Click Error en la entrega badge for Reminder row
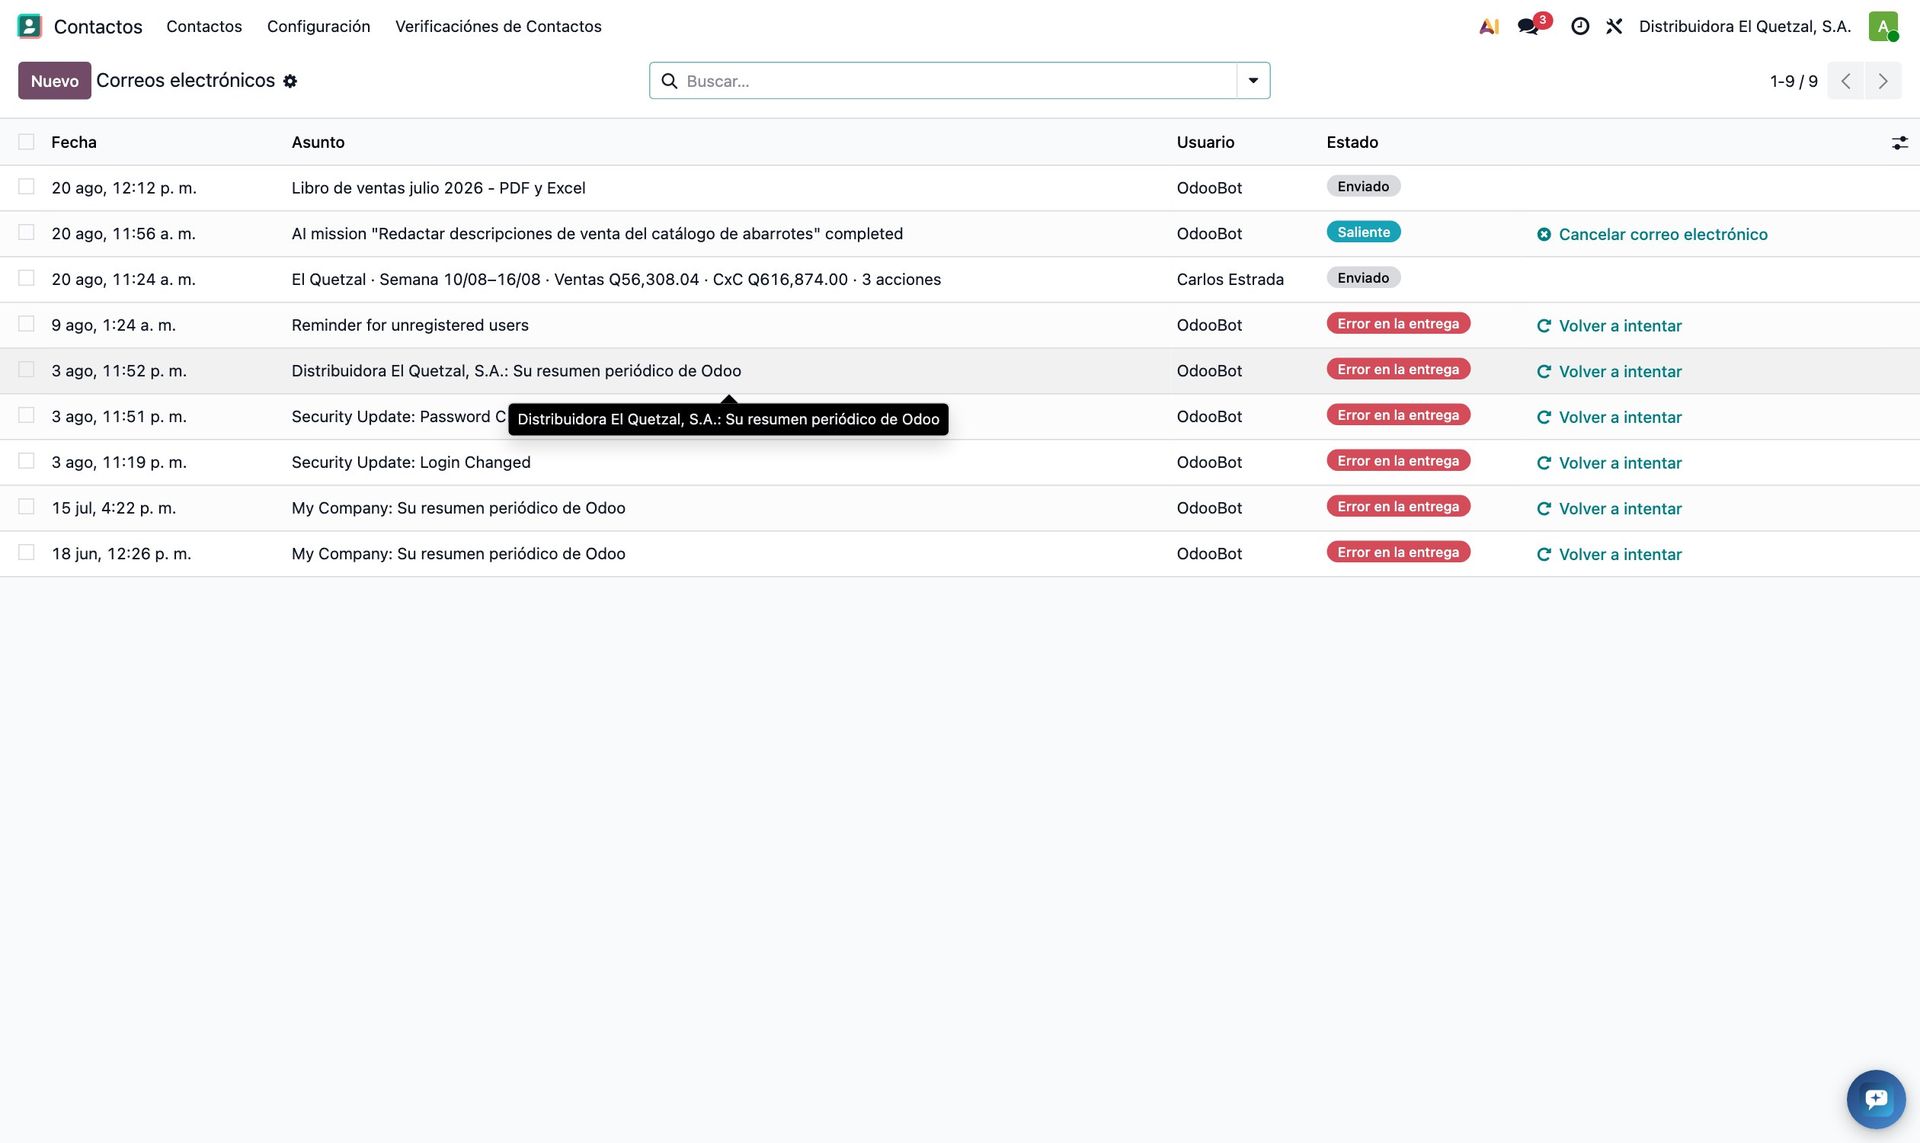The height and width of the screenshot is (1143, 1920). coord(1398,324)
